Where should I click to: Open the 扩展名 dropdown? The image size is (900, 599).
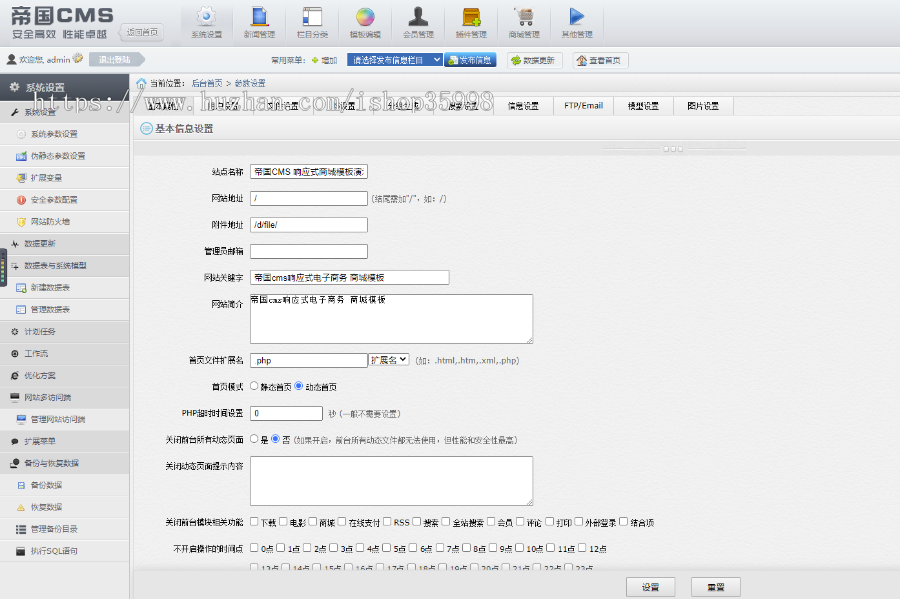(389, 360)
